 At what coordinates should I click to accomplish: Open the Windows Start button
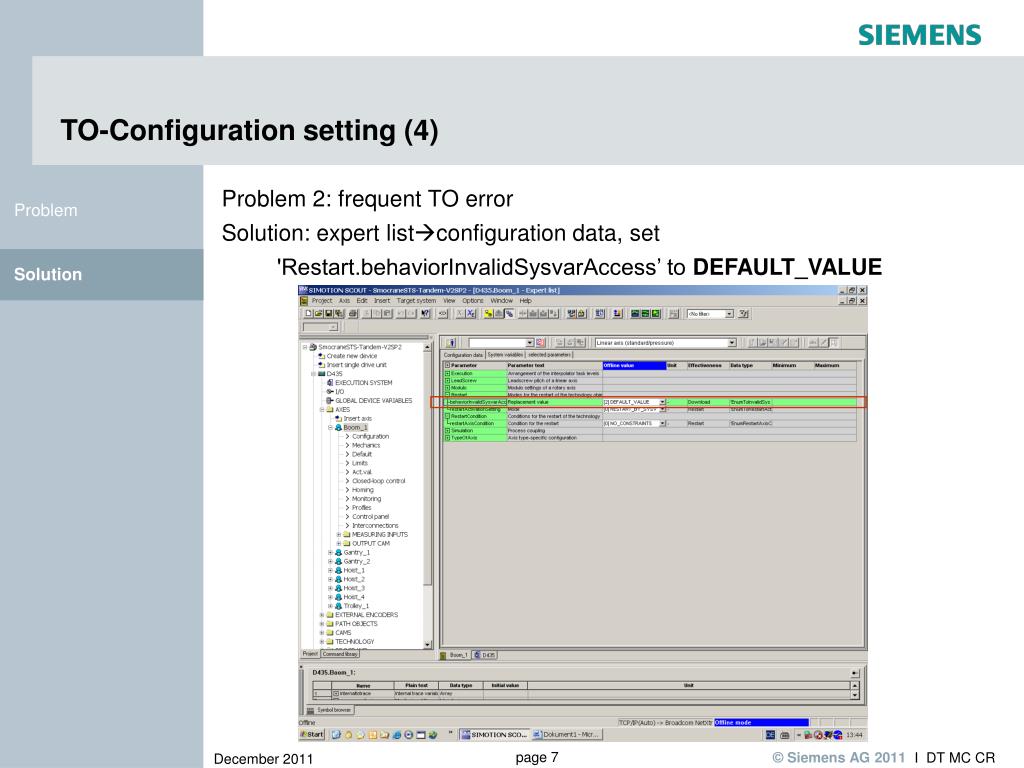312,735
